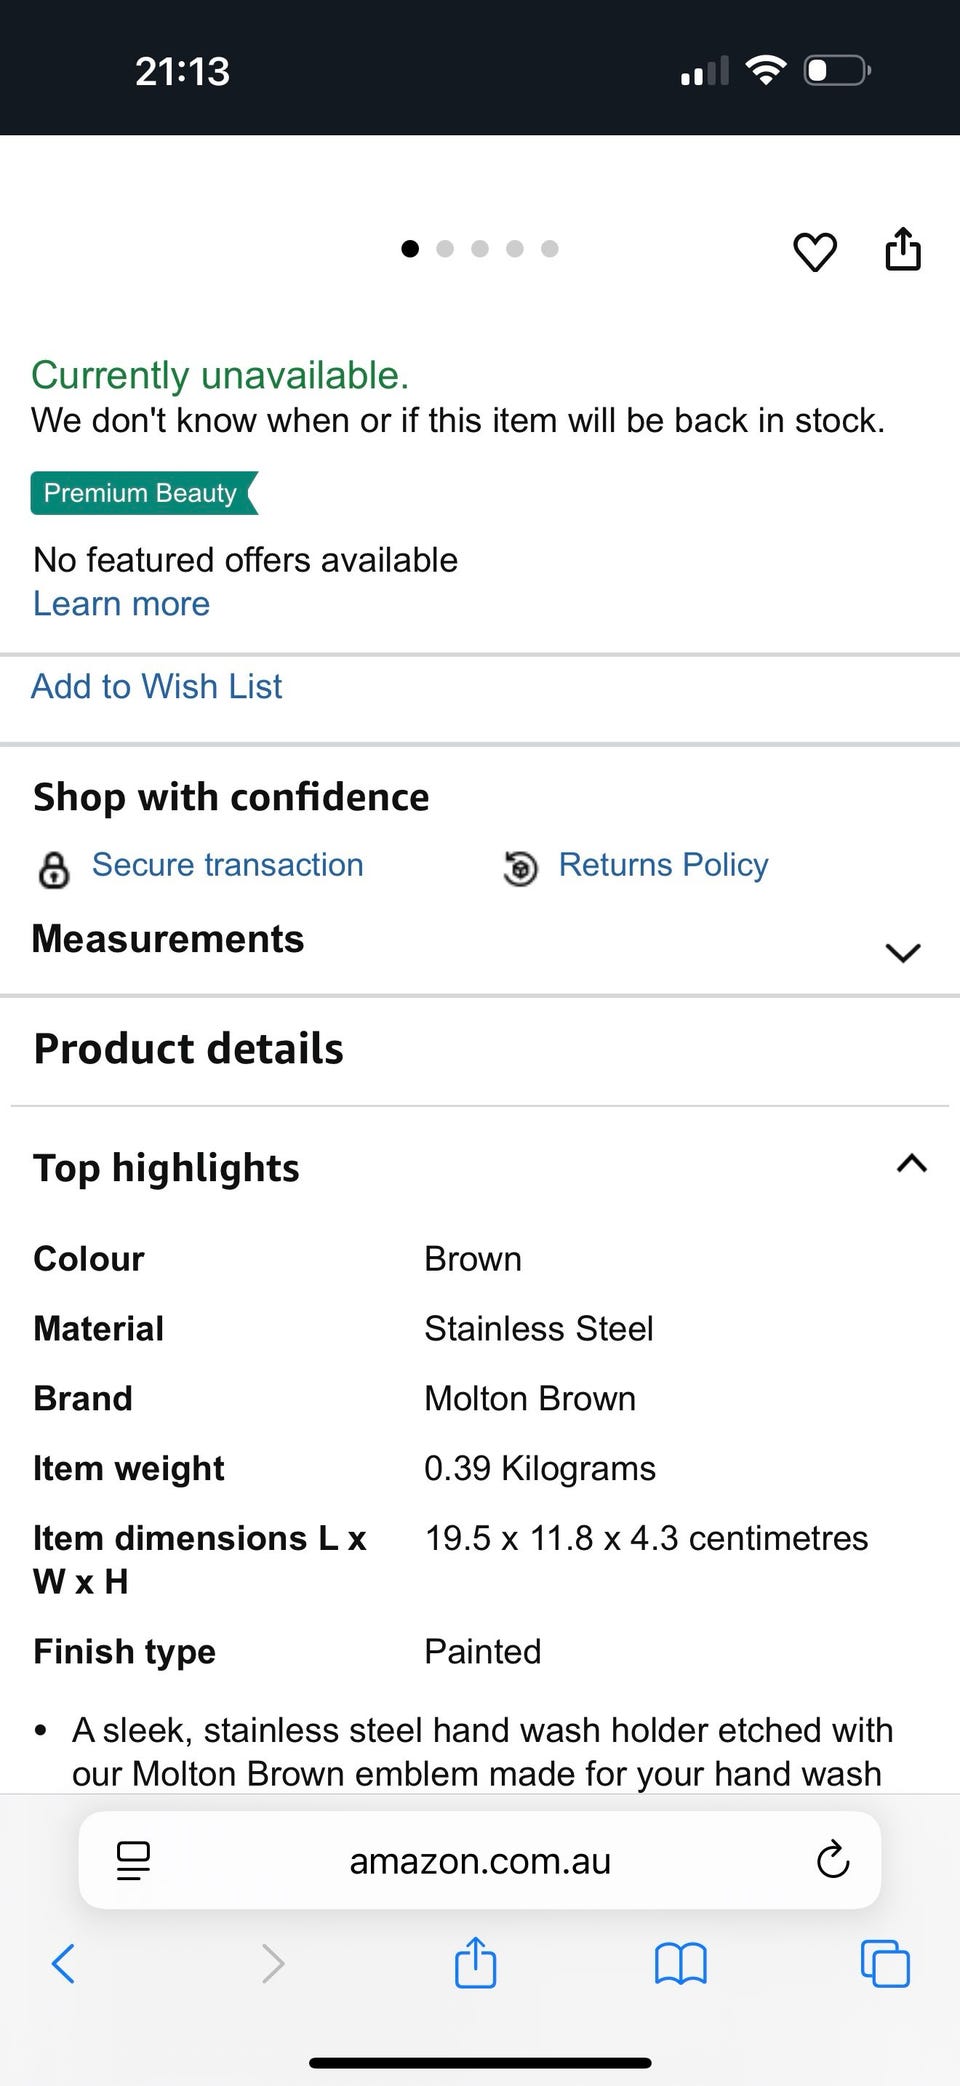Show open tabs in Safari

[x=885, y=1963]
